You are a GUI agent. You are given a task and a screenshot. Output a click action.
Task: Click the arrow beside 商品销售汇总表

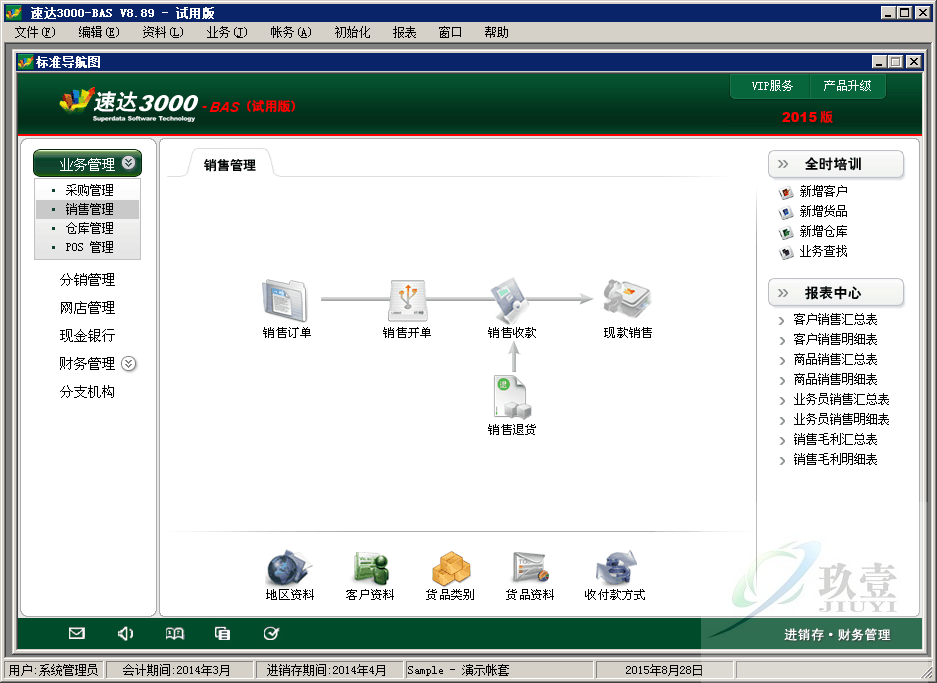pos(782,361)
